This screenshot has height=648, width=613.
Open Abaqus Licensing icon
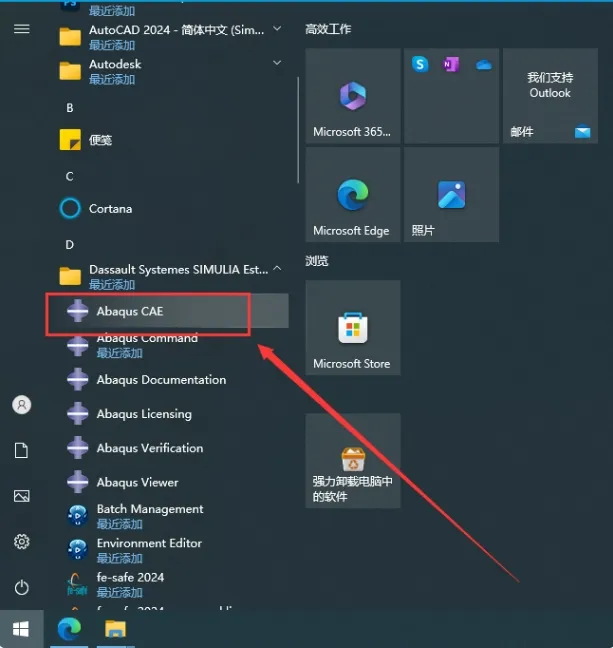click(78, 414)
